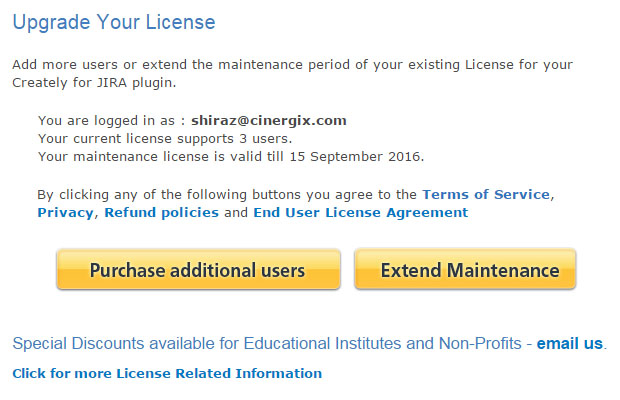
Task: Click the Purchase additional users button
Action: (x=198, y=270)
